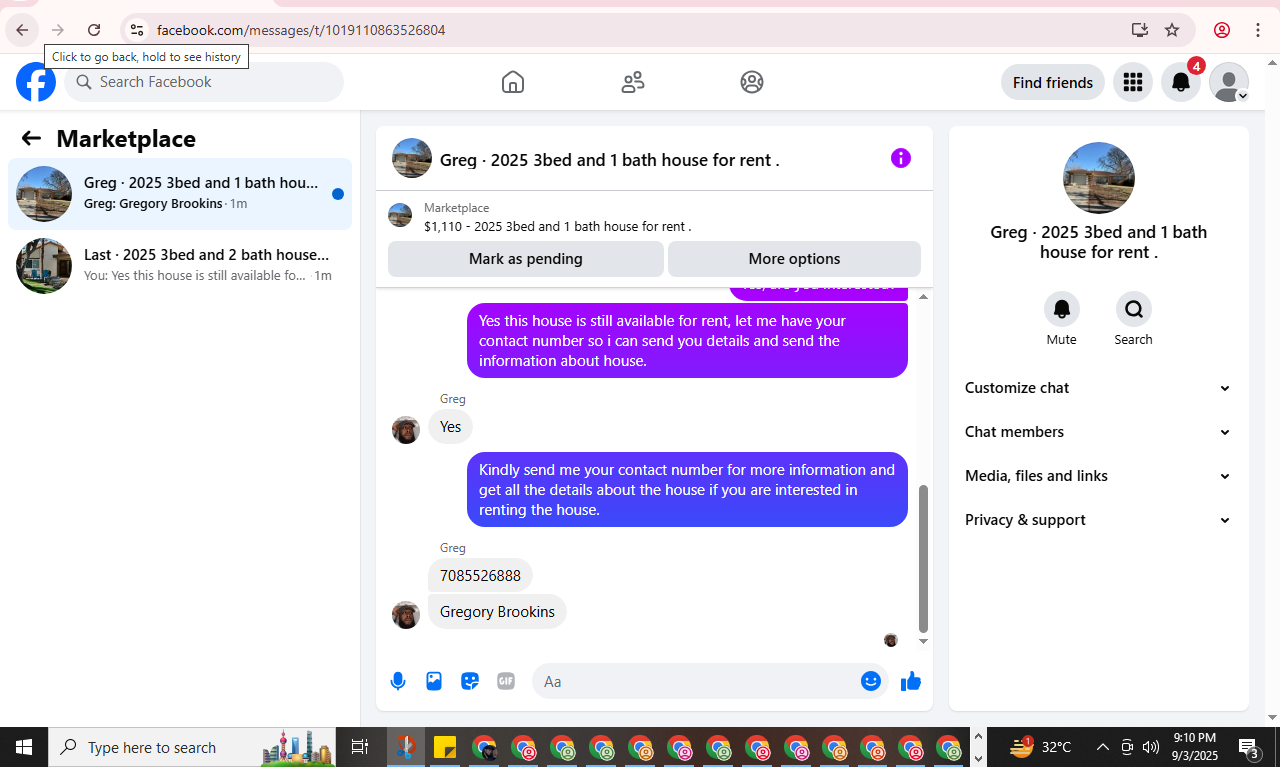Viewport: 1280px width, 767px height.
Task: Open Facebook notifications bell
Action: [x=1181, y=82]
